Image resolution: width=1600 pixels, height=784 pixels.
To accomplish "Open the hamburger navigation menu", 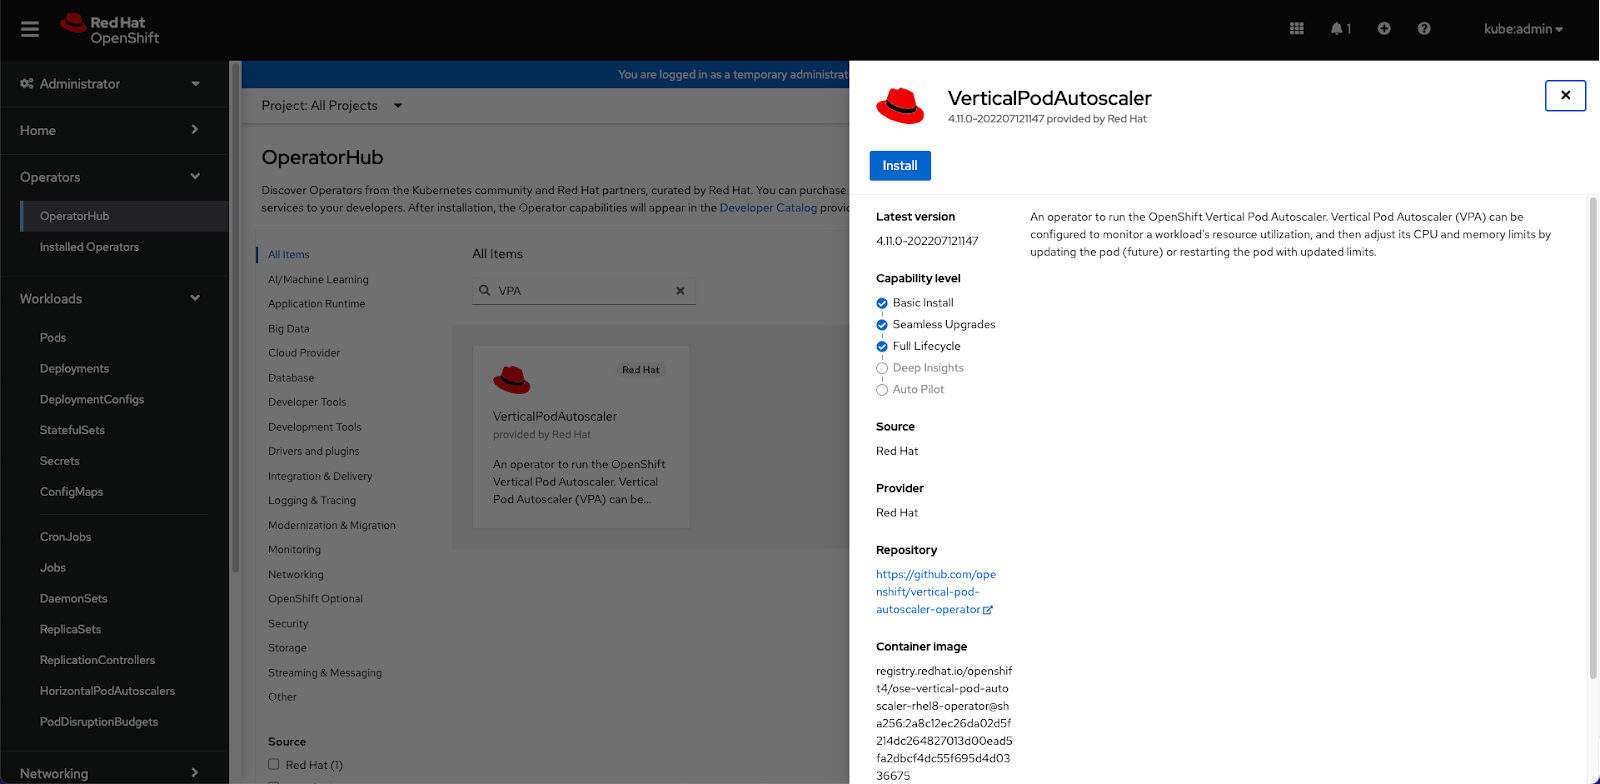I will [x=30, y=30].
